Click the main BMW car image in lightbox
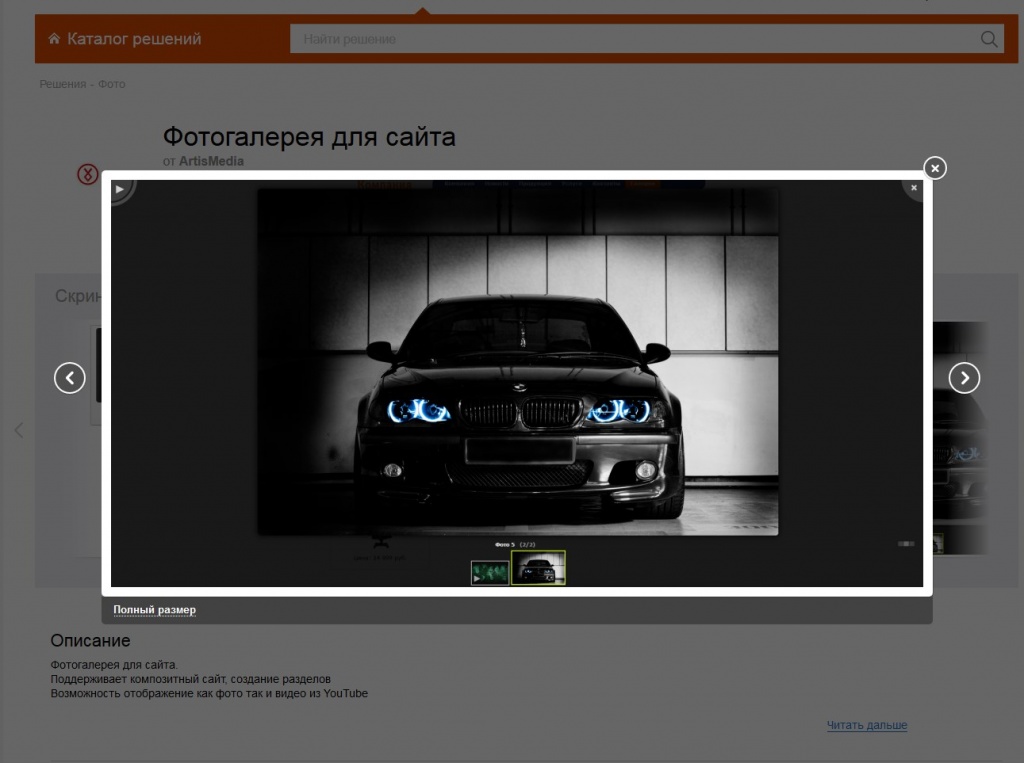This screenshot has width=1024, height=763. tap(518, 363)
